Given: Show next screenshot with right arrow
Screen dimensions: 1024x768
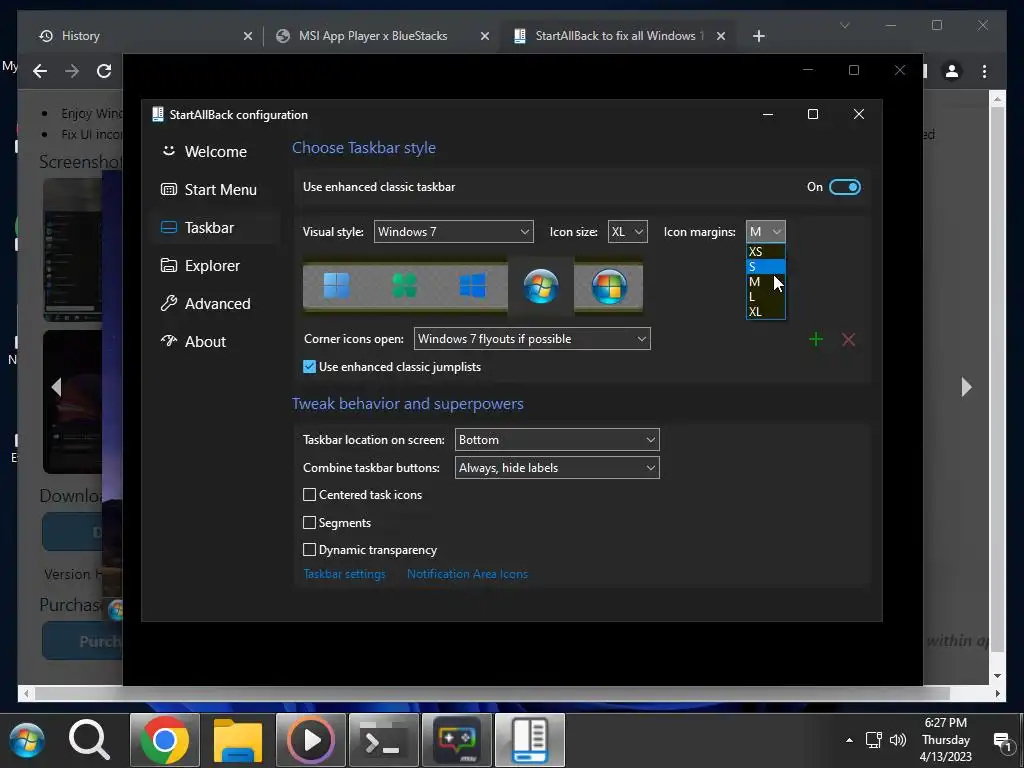Looking at the screenshot, I should [967, 387].
